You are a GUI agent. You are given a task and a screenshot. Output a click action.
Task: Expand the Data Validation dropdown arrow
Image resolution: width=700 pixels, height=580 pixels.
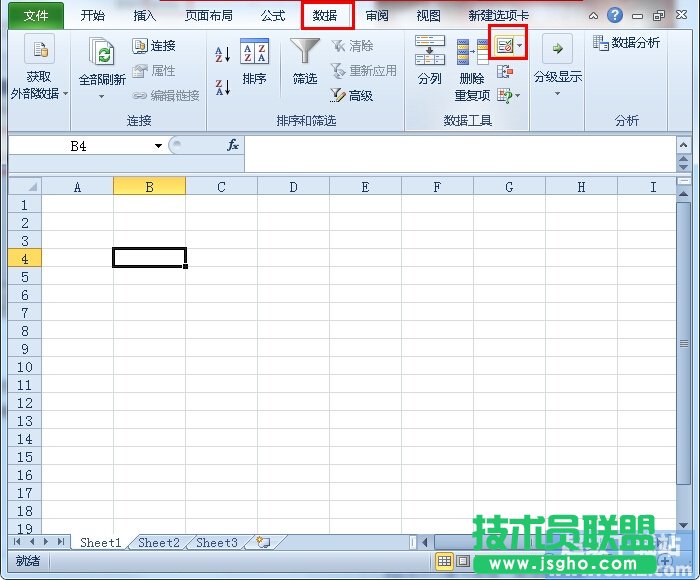[x=520, y=46]
